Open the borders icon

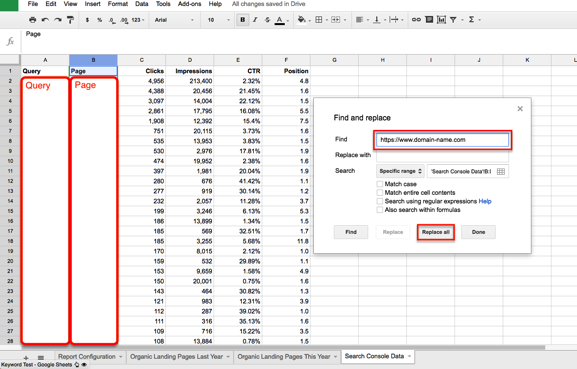319,20
